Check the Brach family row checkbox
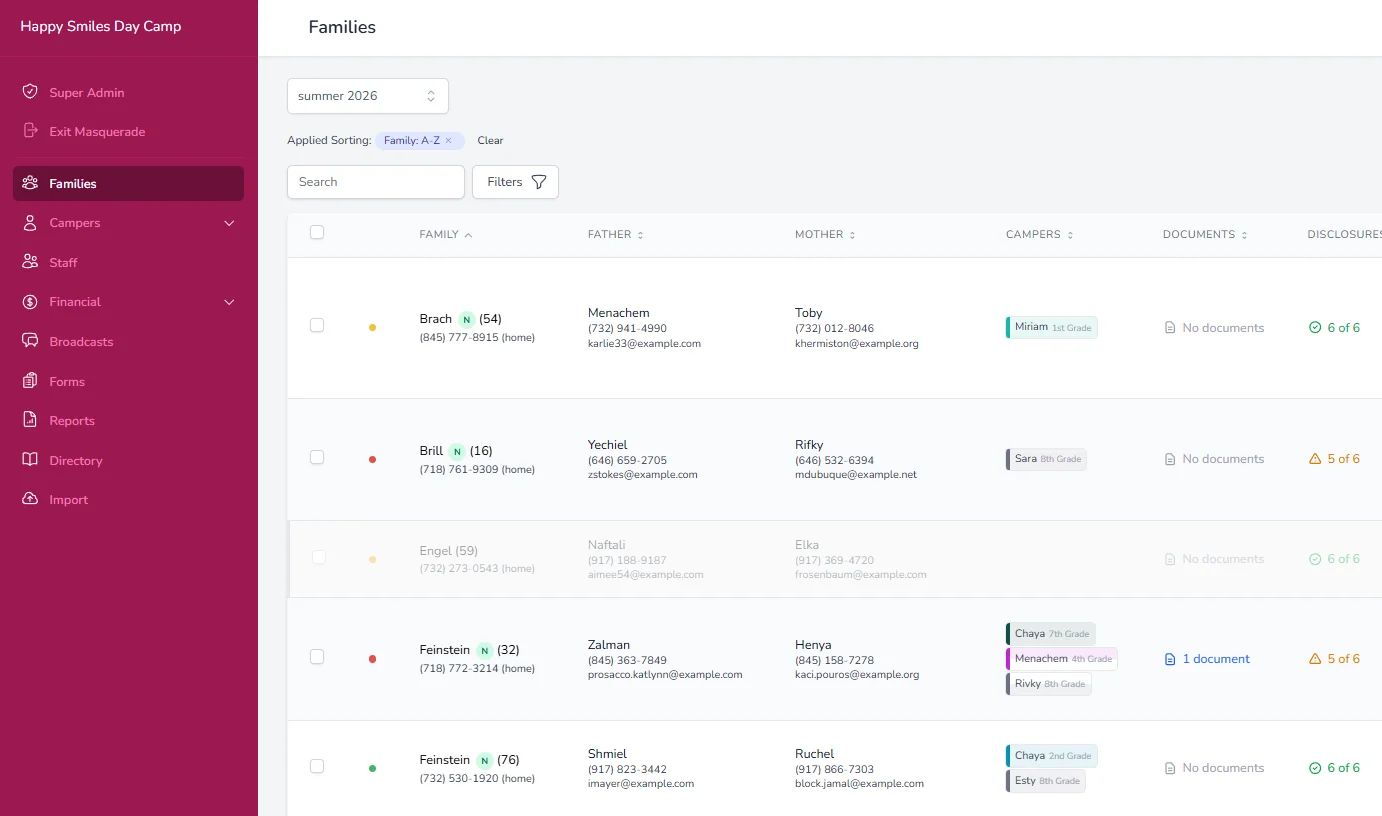 point(317,325)
